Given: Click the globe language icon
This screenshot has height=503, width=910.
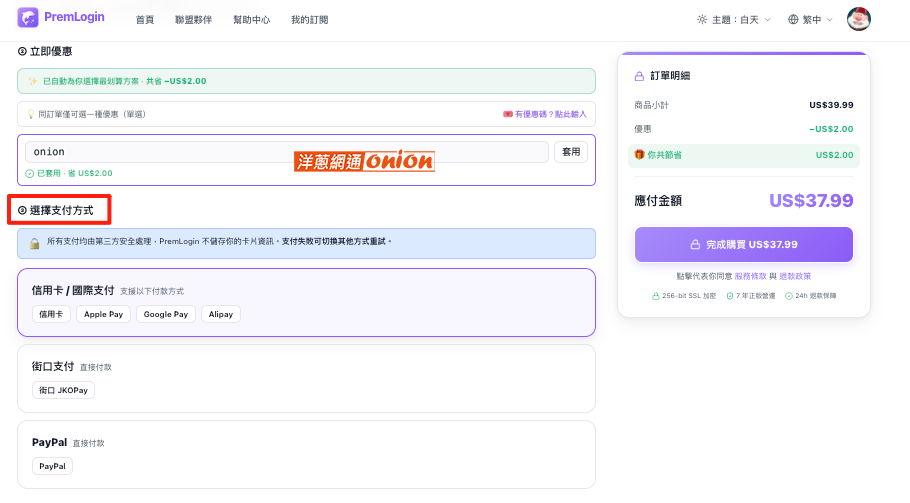Looking at the screenshot, I should (x=793, y=20).
